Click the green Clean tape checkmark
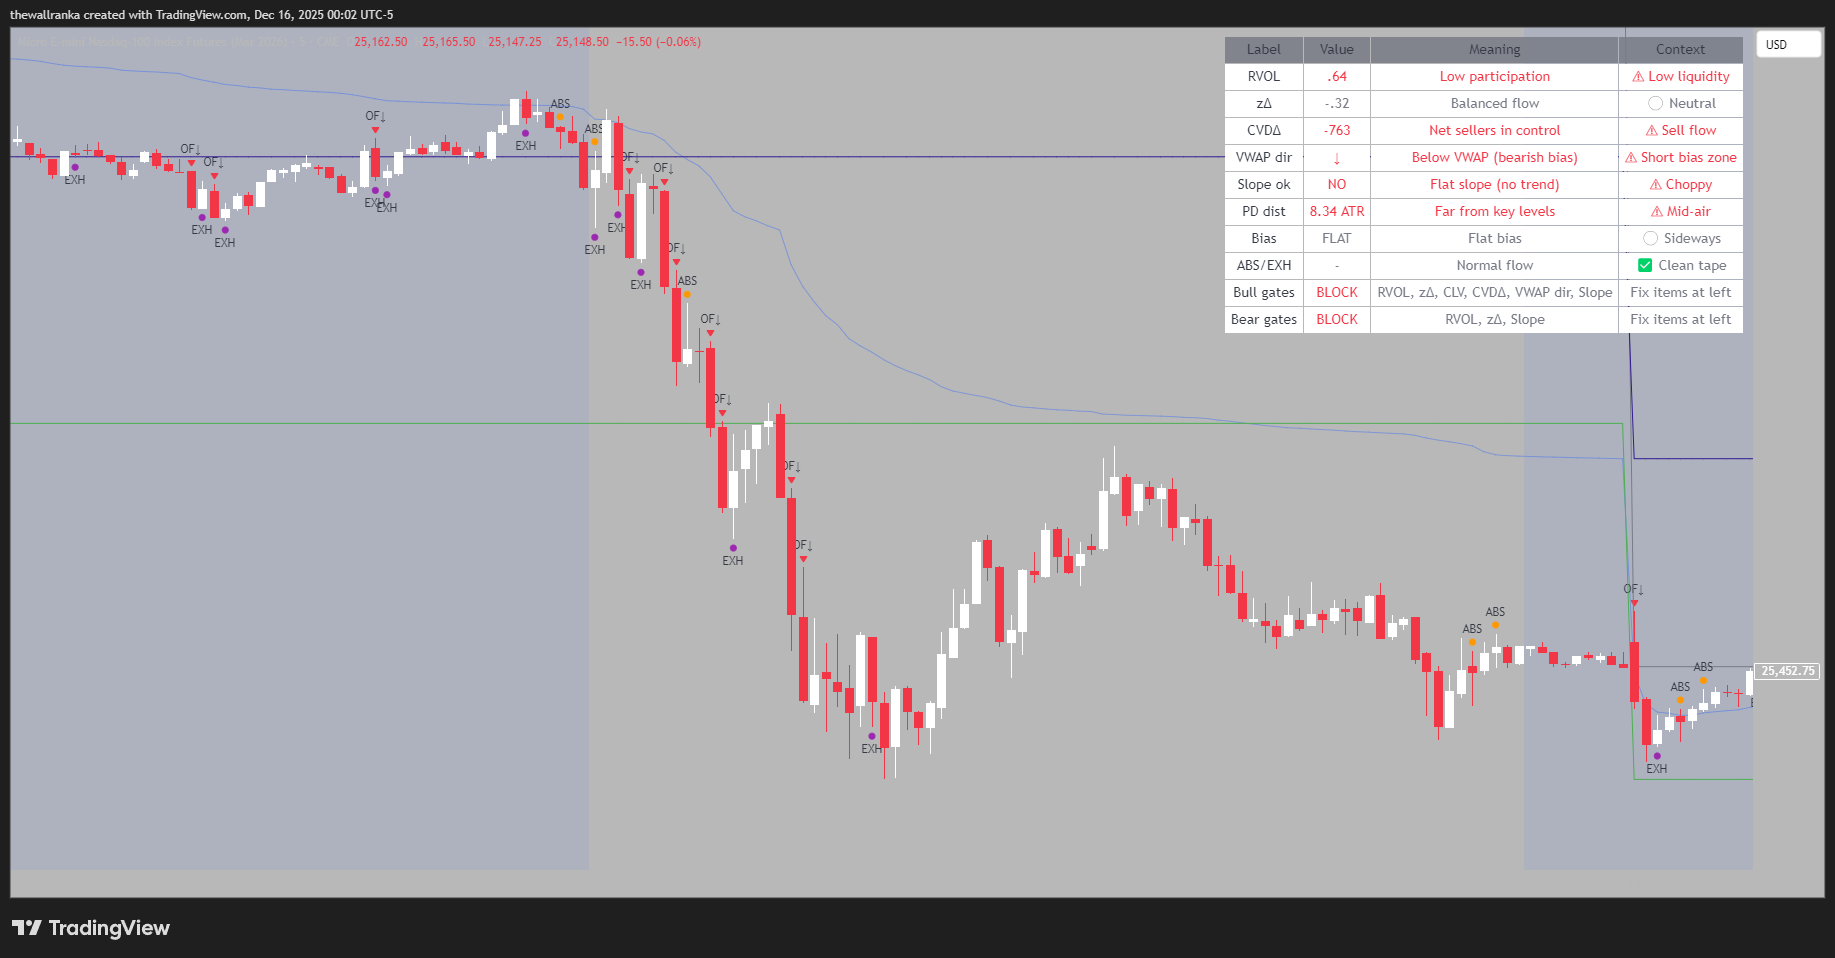 point(1645,265)
